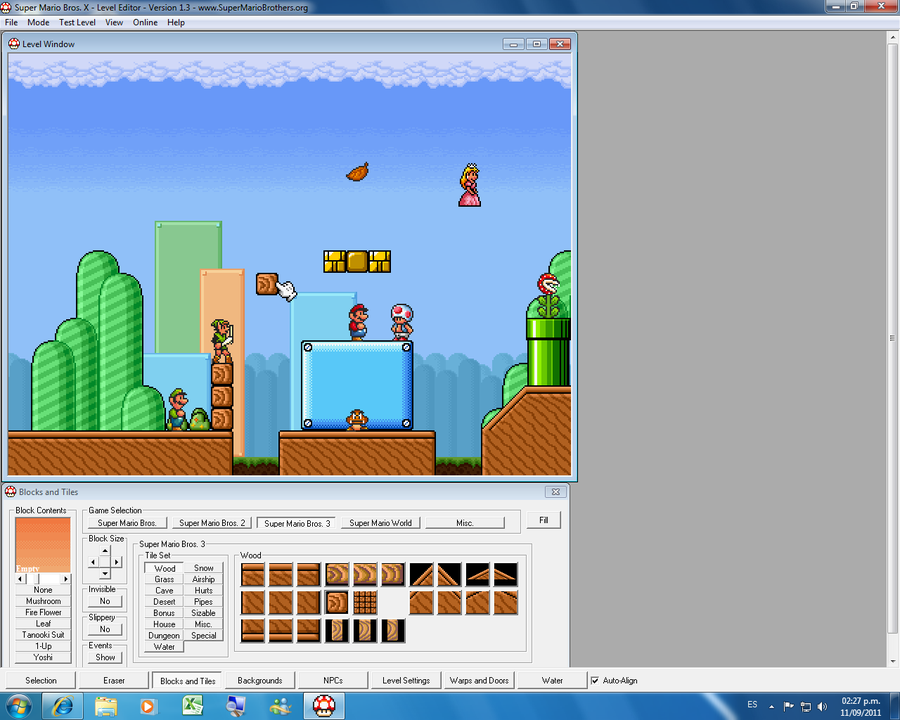Increase block size with the up arrow
The width and height of the screenshot is (900, 720).
point(105,550)
